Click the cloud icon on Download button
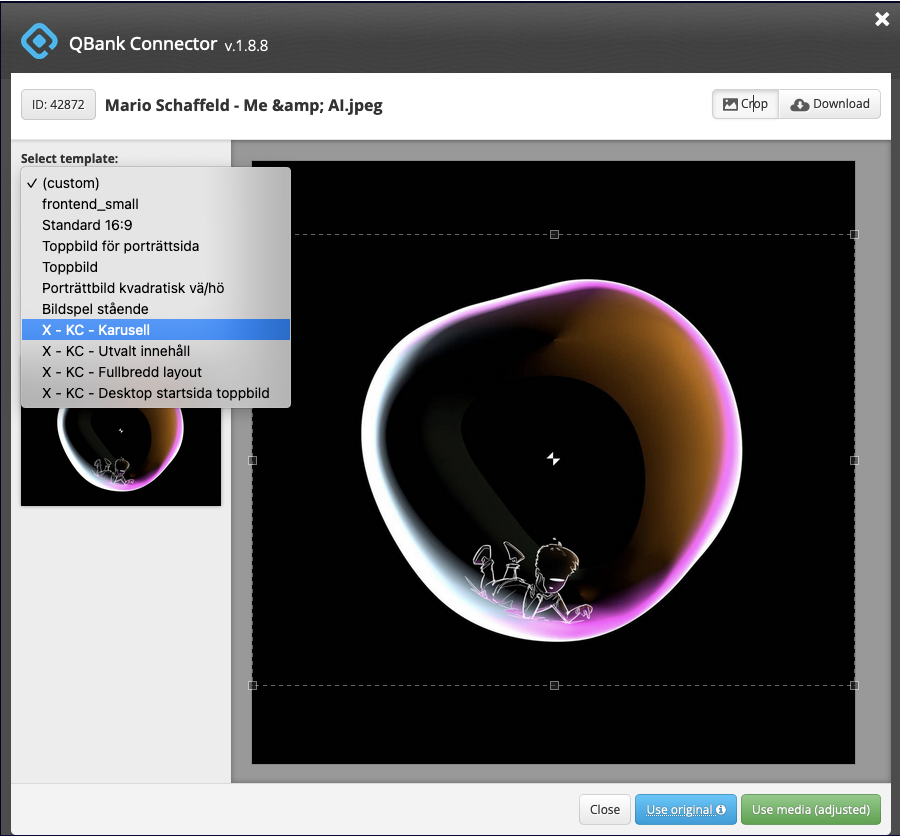900x836 pixels. point(800,104)
